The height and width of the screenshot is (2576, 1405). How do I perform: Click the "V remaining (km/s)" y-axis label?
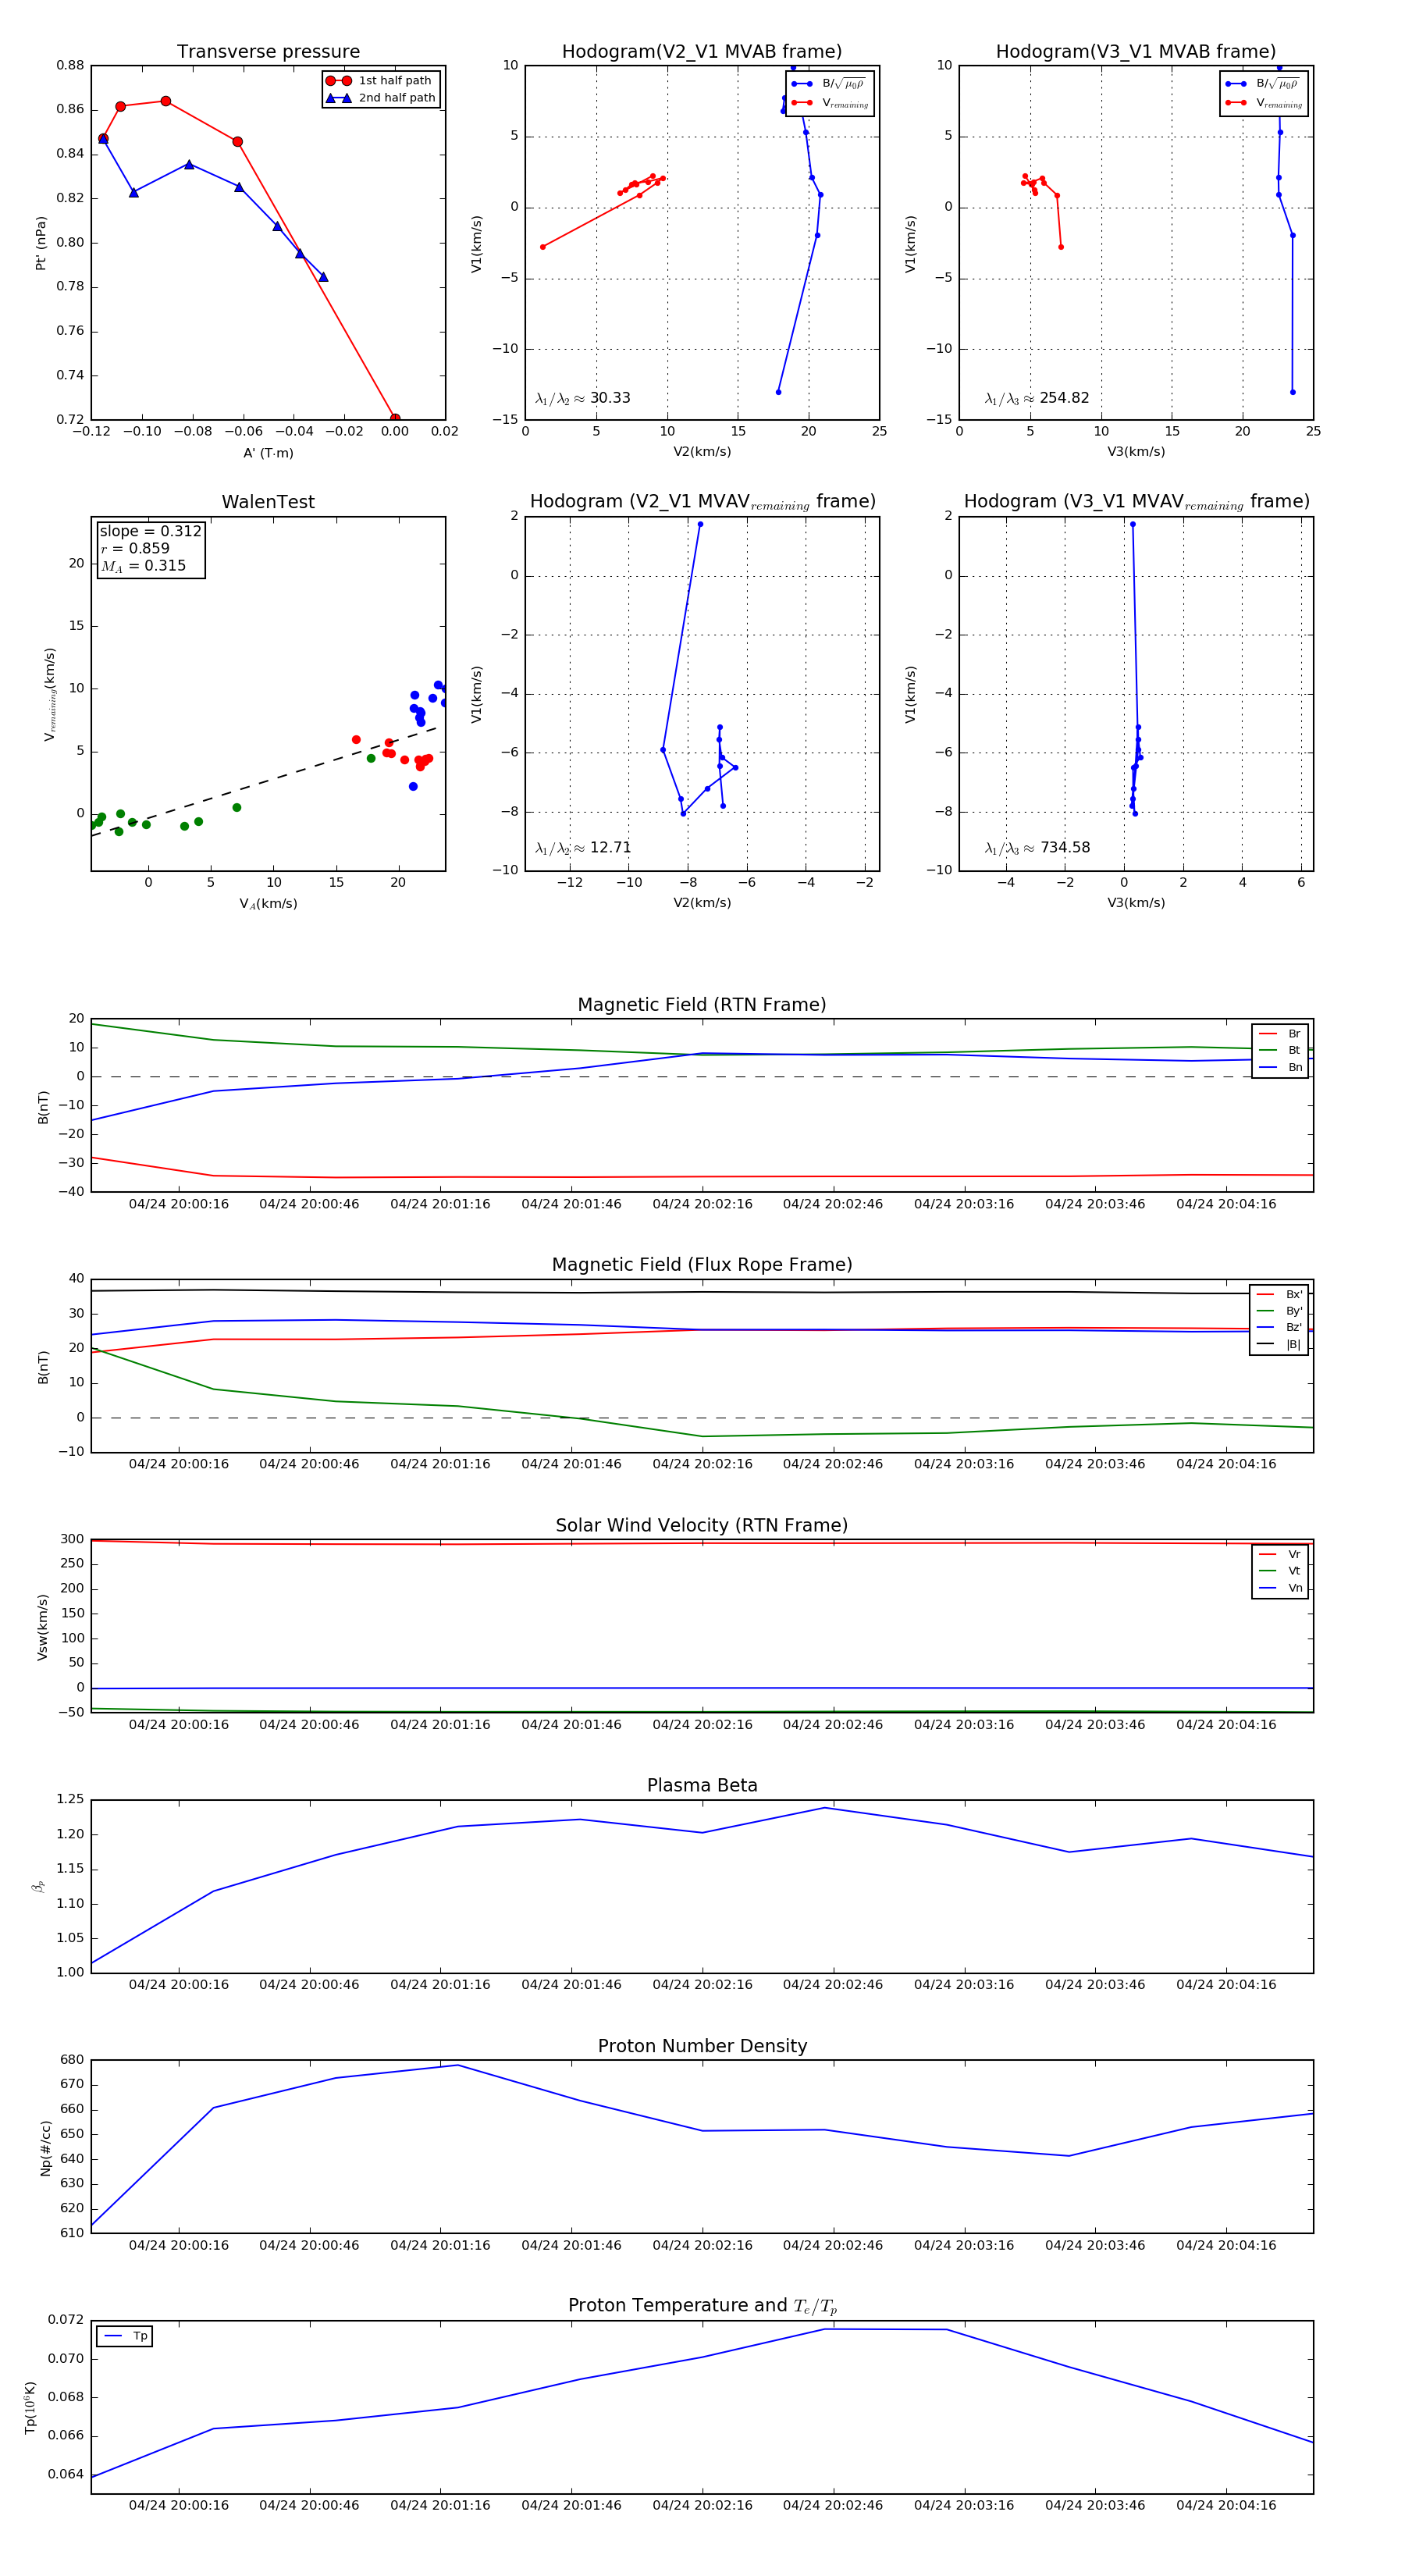pos(49,694)
